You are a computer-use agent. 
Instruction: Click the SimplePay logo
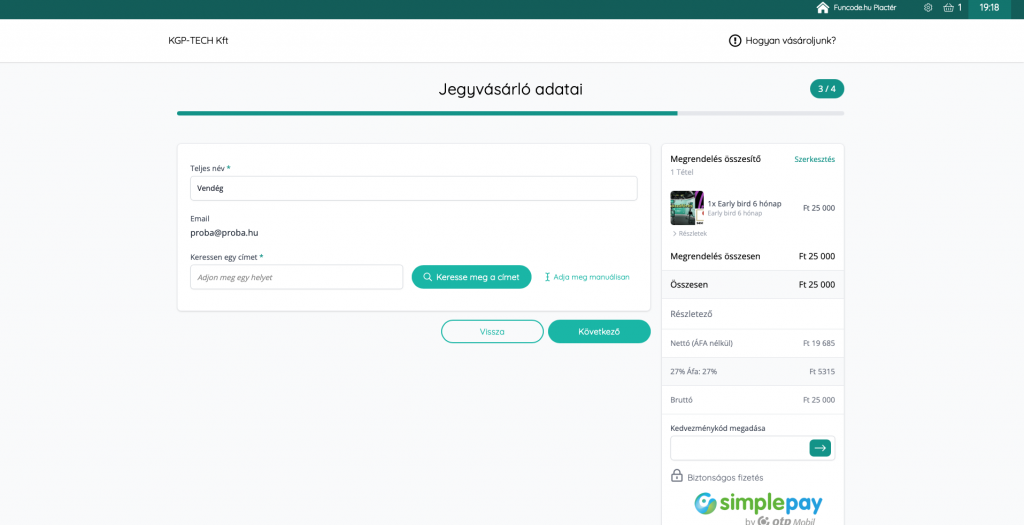pyautogui.click(x=758, y=504)
